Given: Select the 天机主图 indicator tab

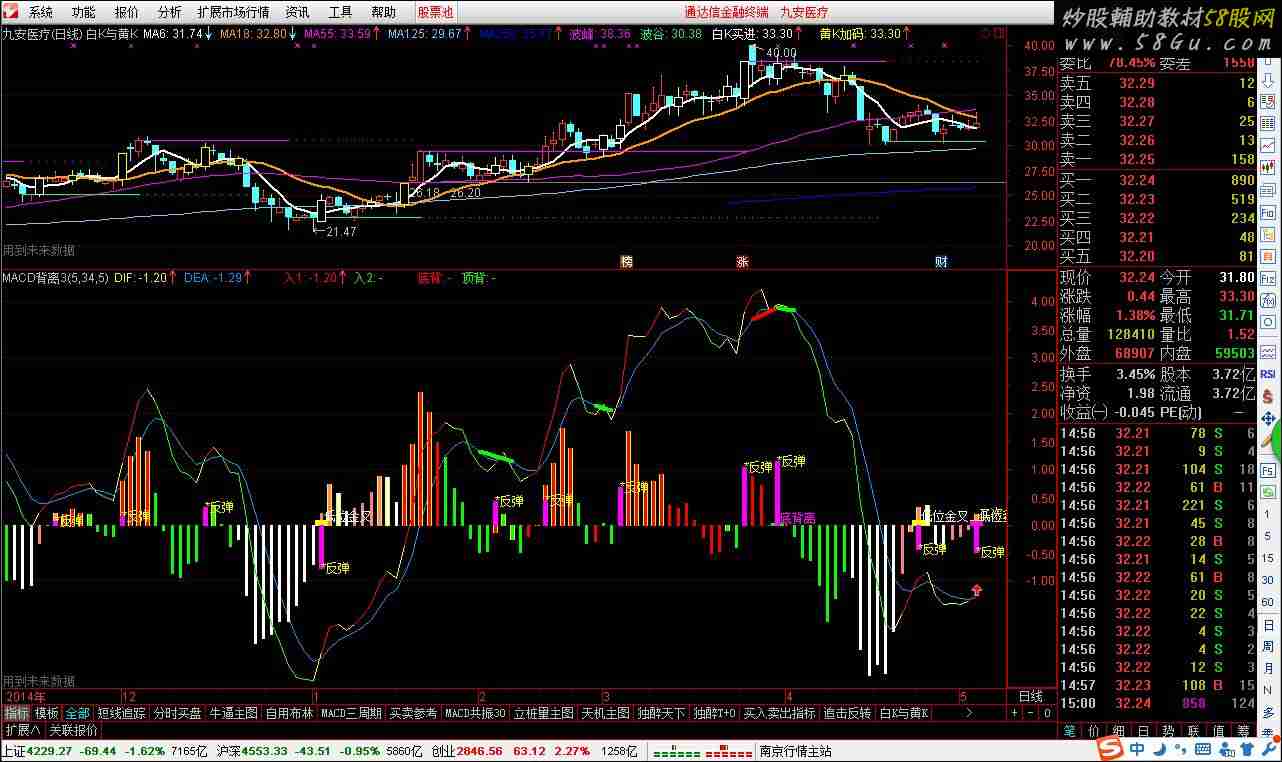Looking at the screenshot, I should (x=605, y=714).
